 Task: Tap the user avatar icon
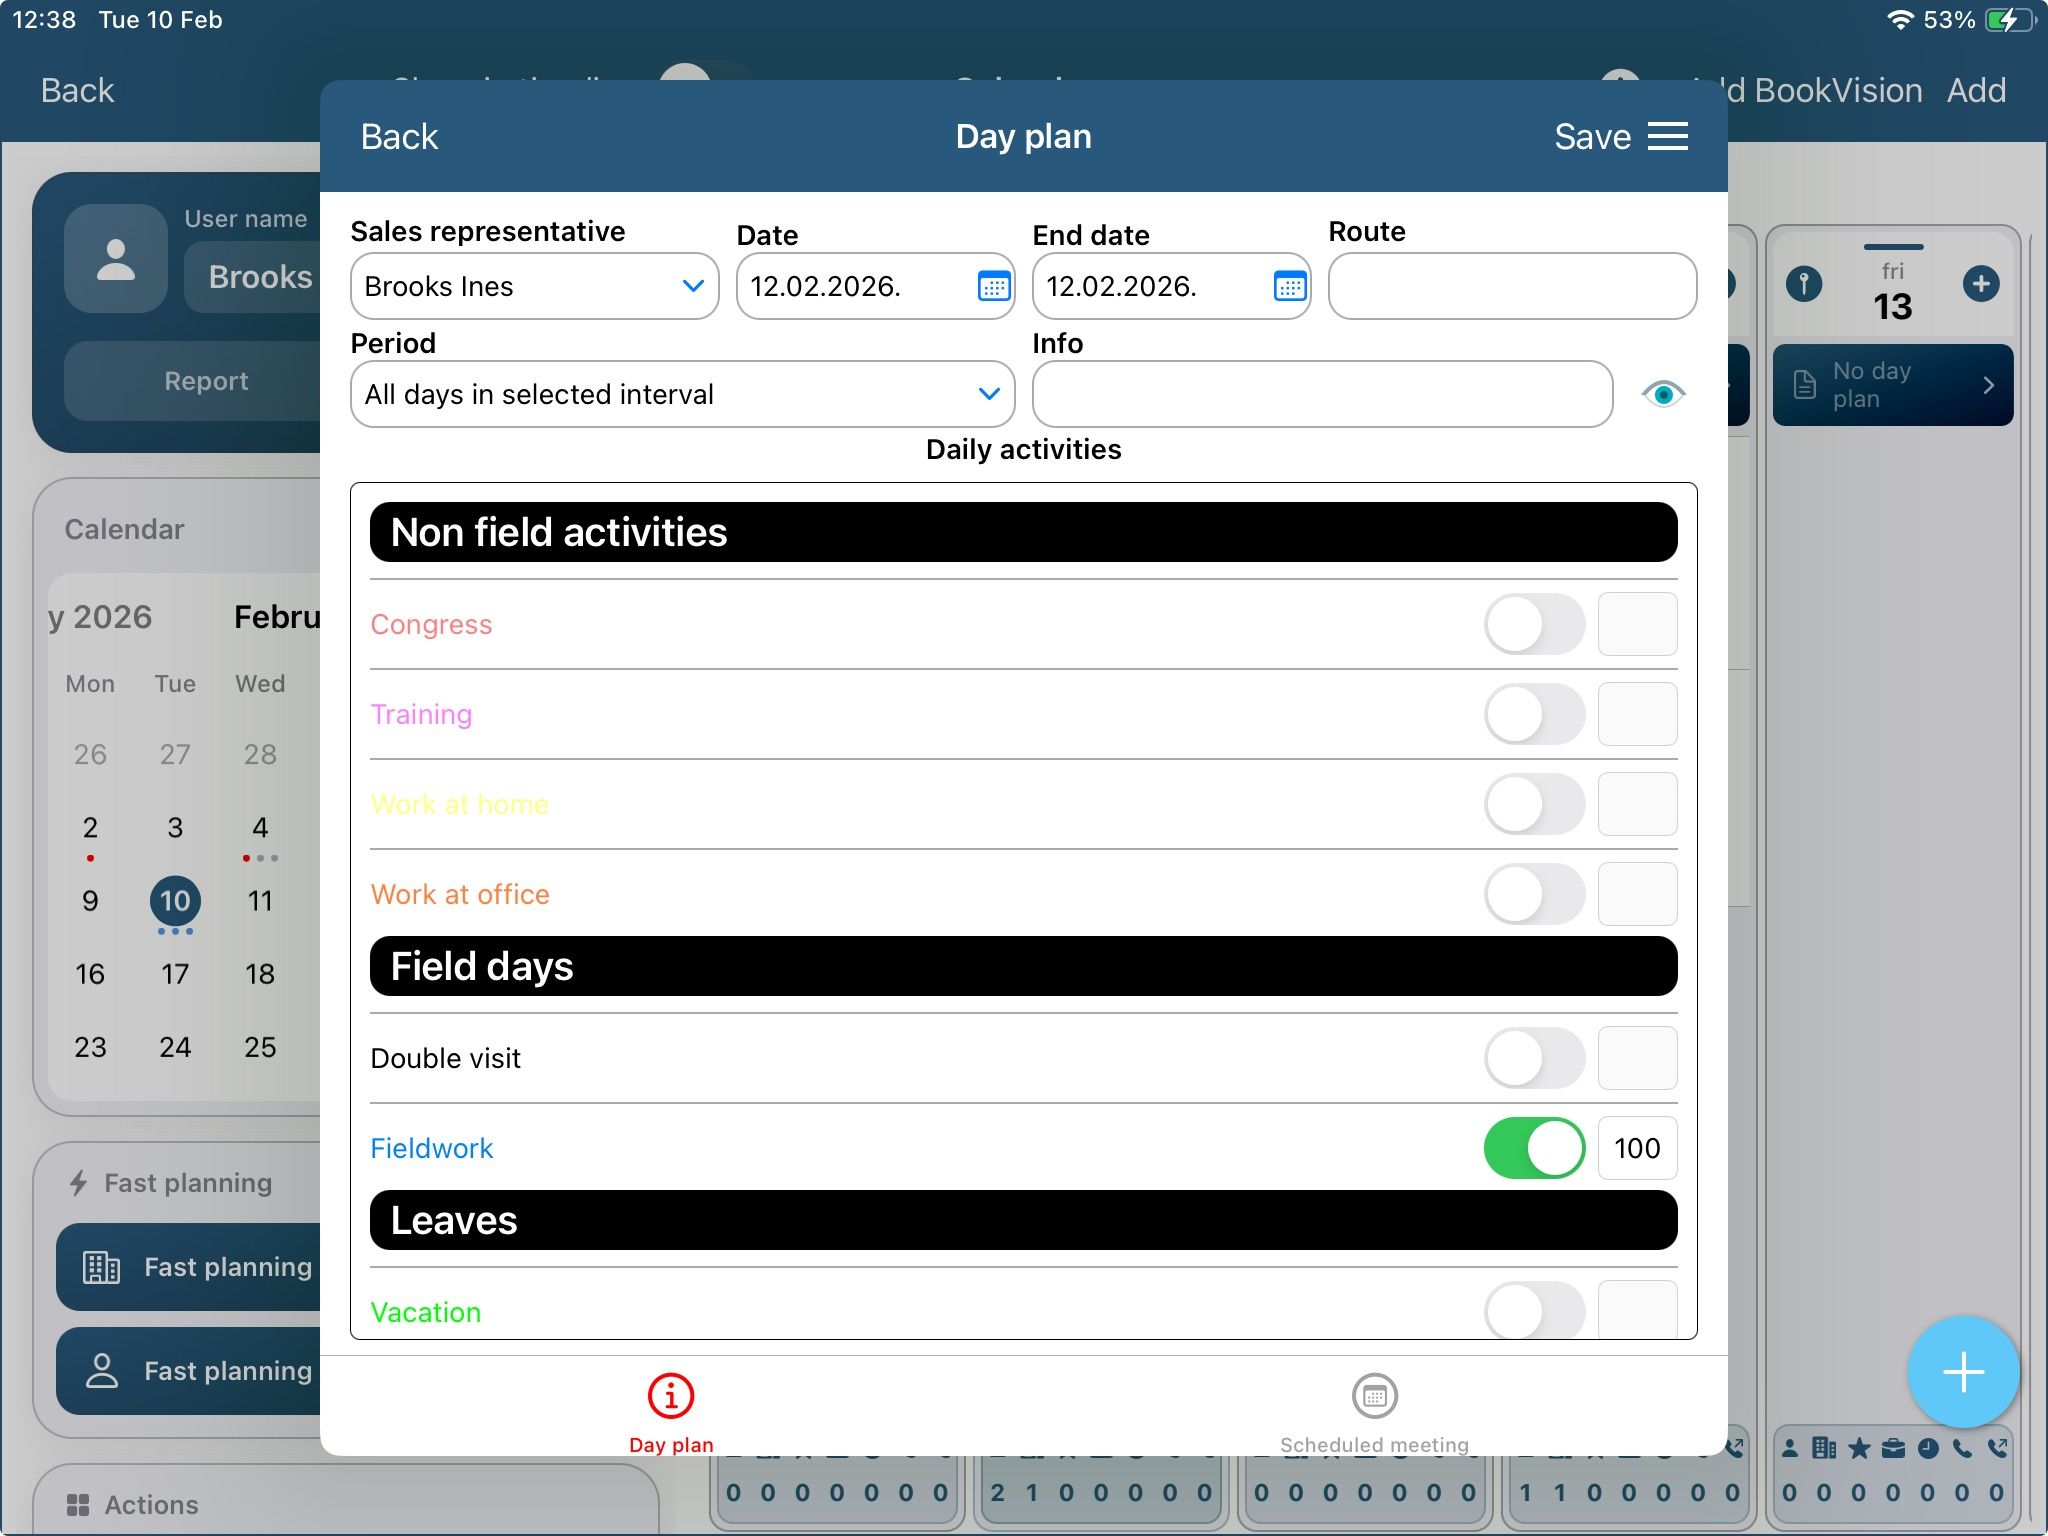click(116, 259)
